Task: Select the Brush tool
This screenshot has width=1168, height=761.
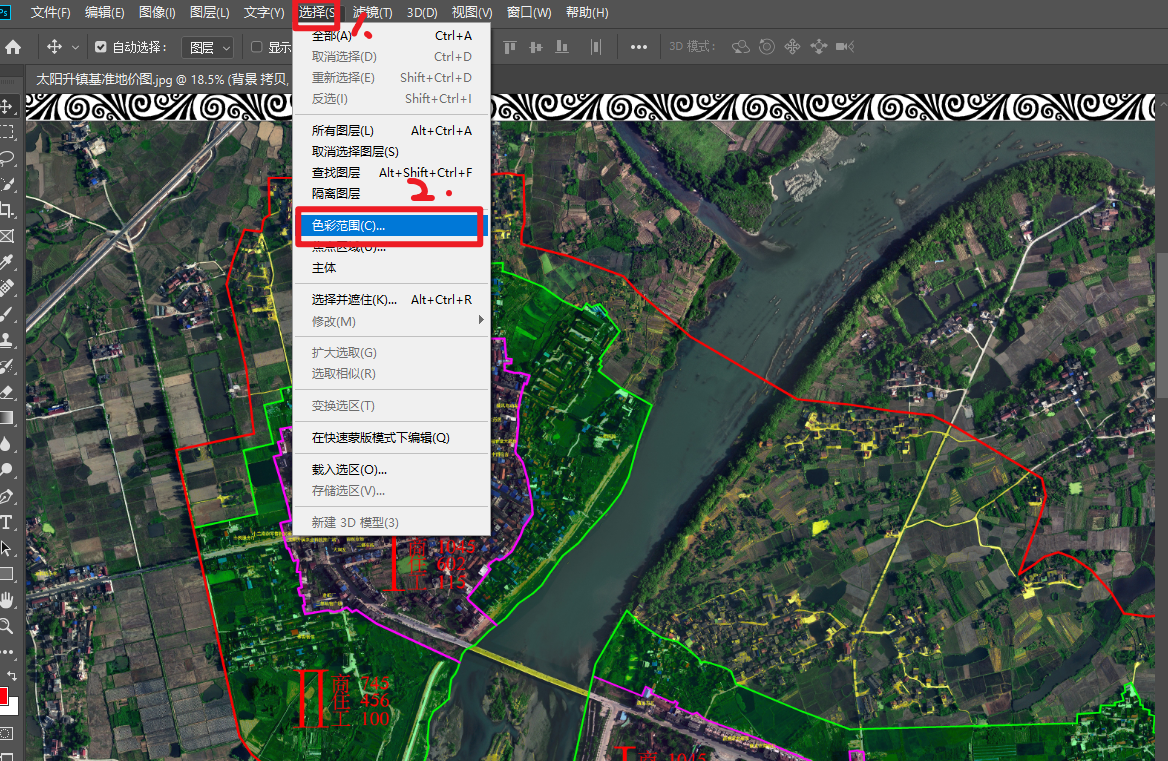Action: point(6,314)
